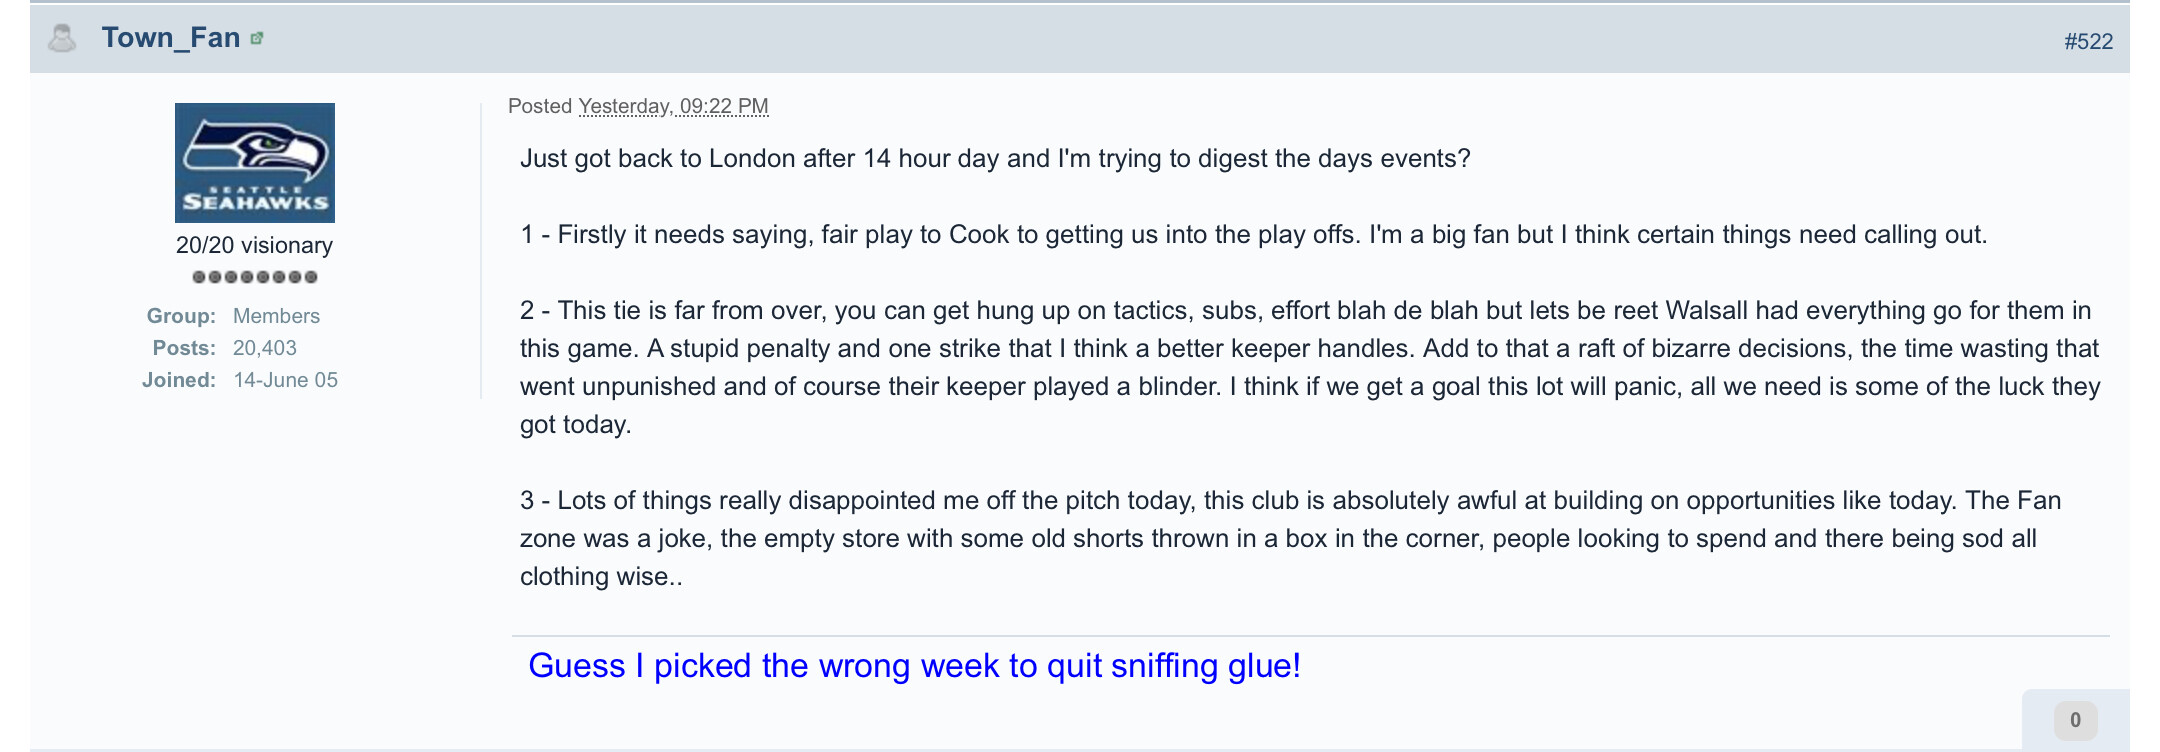
Task: Click the reputation score '0' badge
Action: pyautogui.click(x=2075, y=720)
